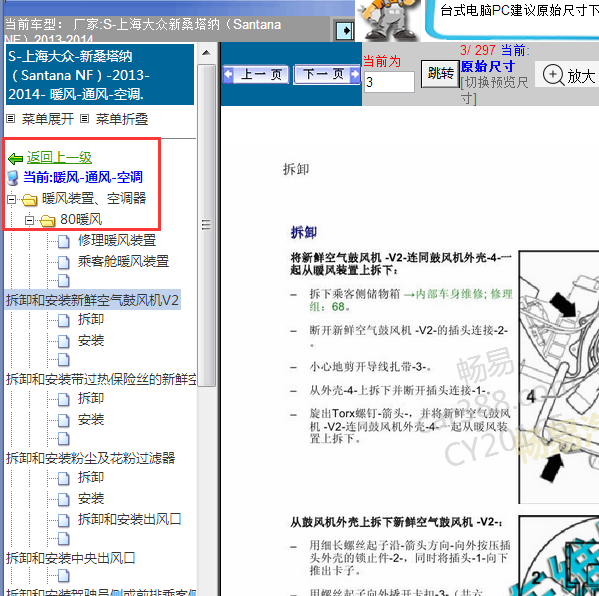Collapse the 暖风装置、空调器 tree node
The image size is (599, 596).
point(11,199)
